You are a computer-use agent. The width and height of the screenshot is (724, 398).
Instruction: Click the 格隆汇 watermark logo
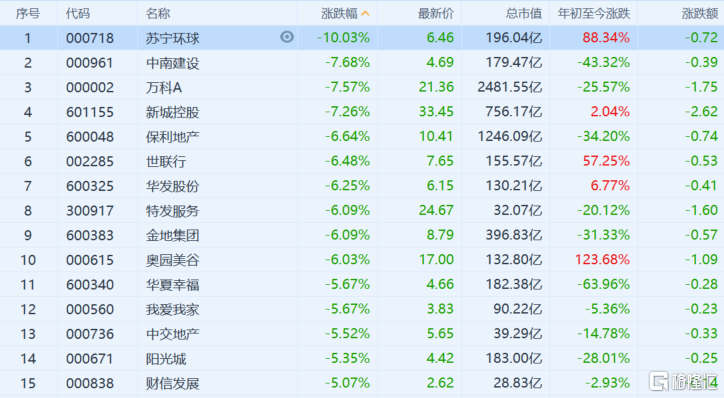point(684,381)
